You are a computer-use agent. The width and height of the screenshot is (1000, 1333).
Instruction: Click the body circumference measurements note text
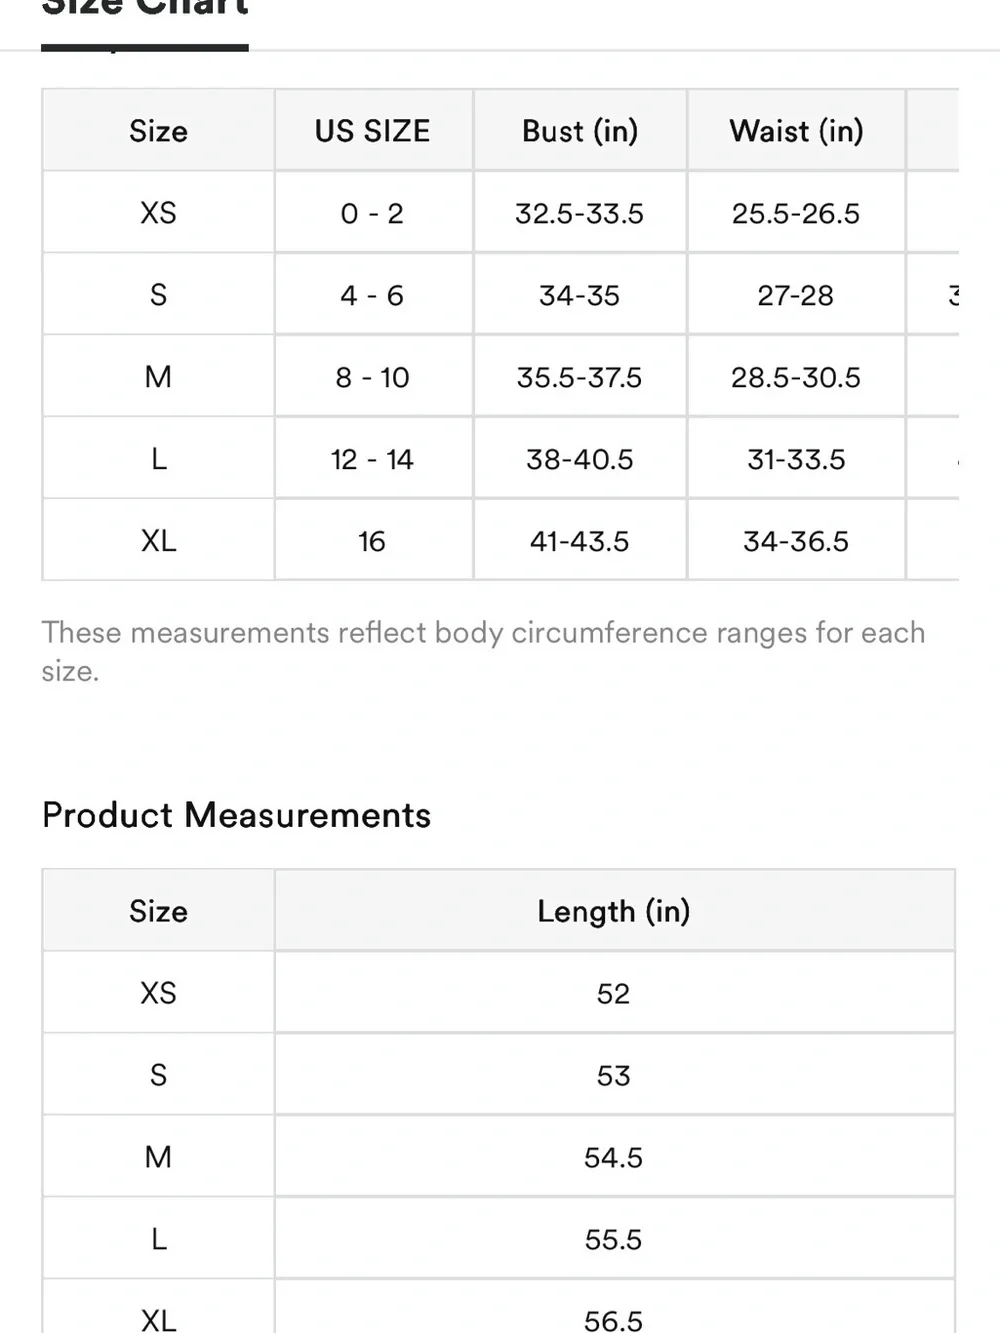[x=483, y=651]
